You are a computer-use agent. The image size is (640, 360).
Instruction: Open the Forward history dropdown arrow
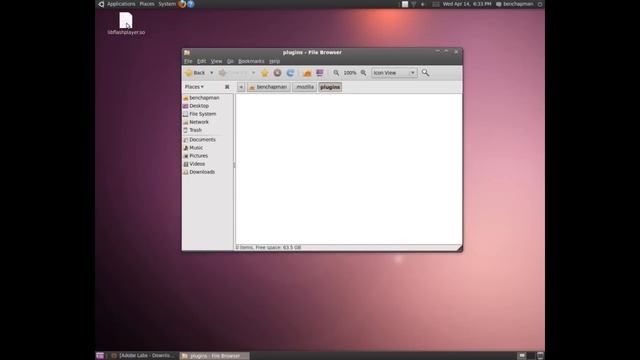tap(253, 73)
